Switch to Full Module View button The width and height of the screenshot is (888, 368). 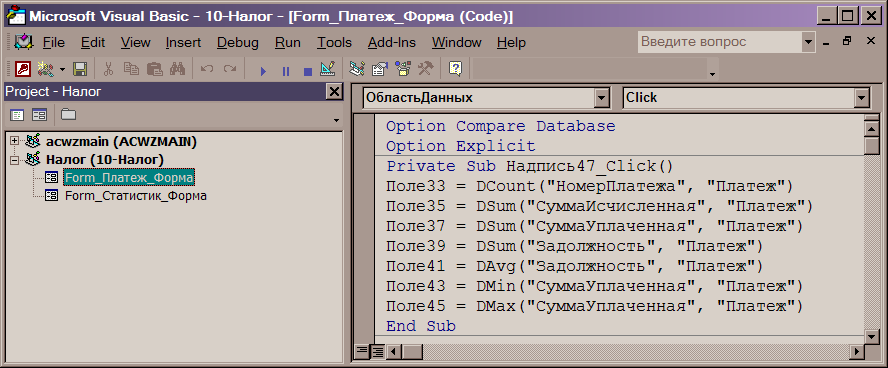[x=377, y=352]
